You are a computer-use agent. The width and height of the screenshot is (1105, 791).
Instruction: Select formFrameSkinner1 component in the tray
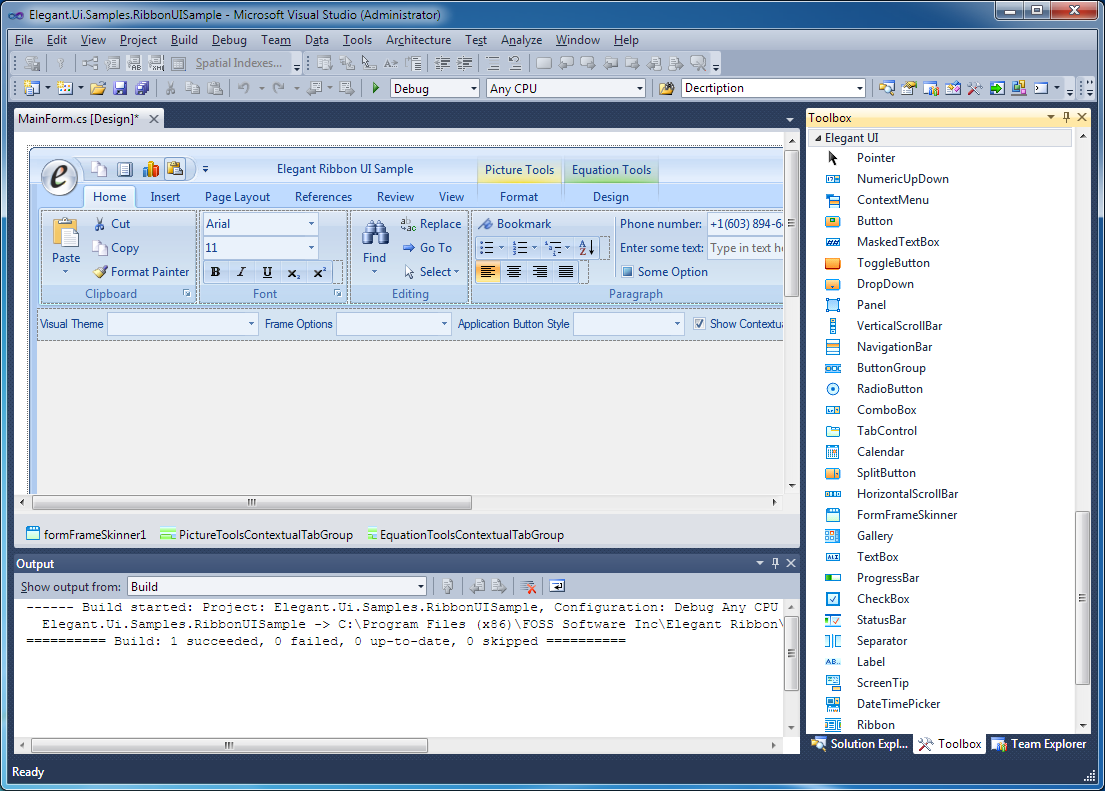86,534
